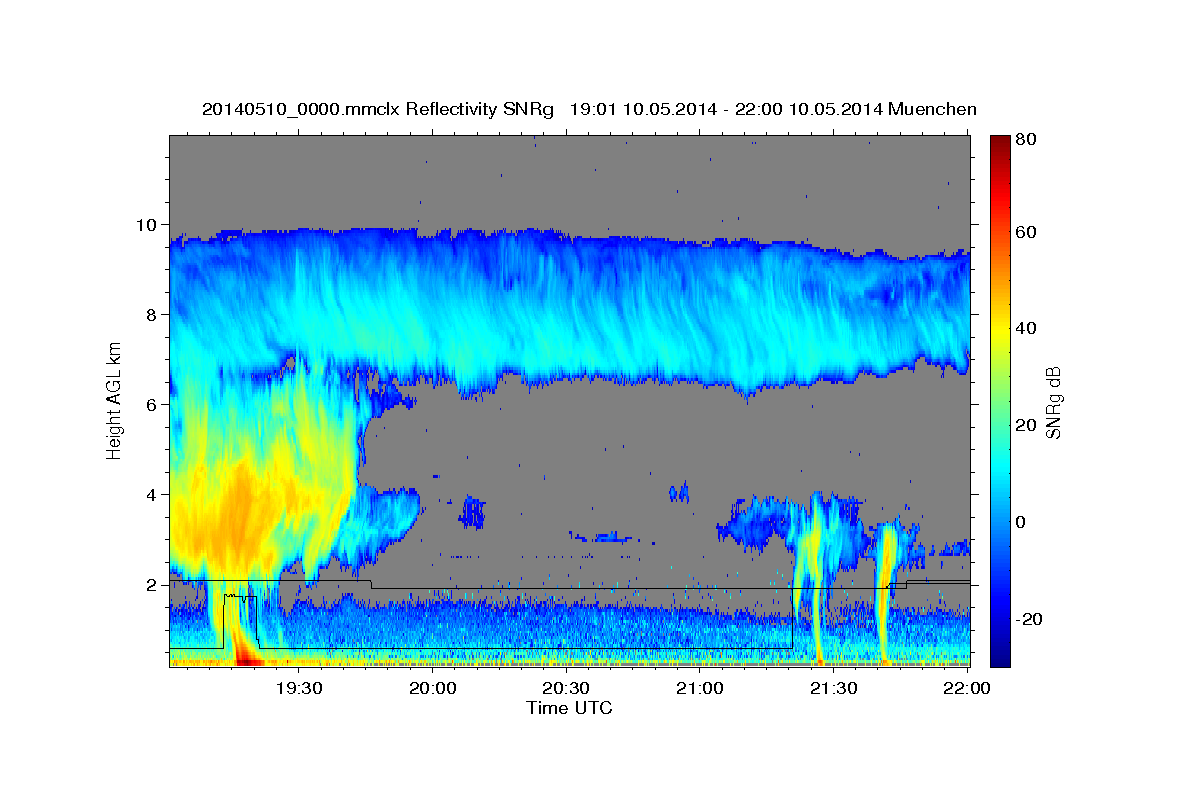This screenshot has width=1200, height=800.
Task: Click the colorbar value 40
Action: [x=1026, y=328]
